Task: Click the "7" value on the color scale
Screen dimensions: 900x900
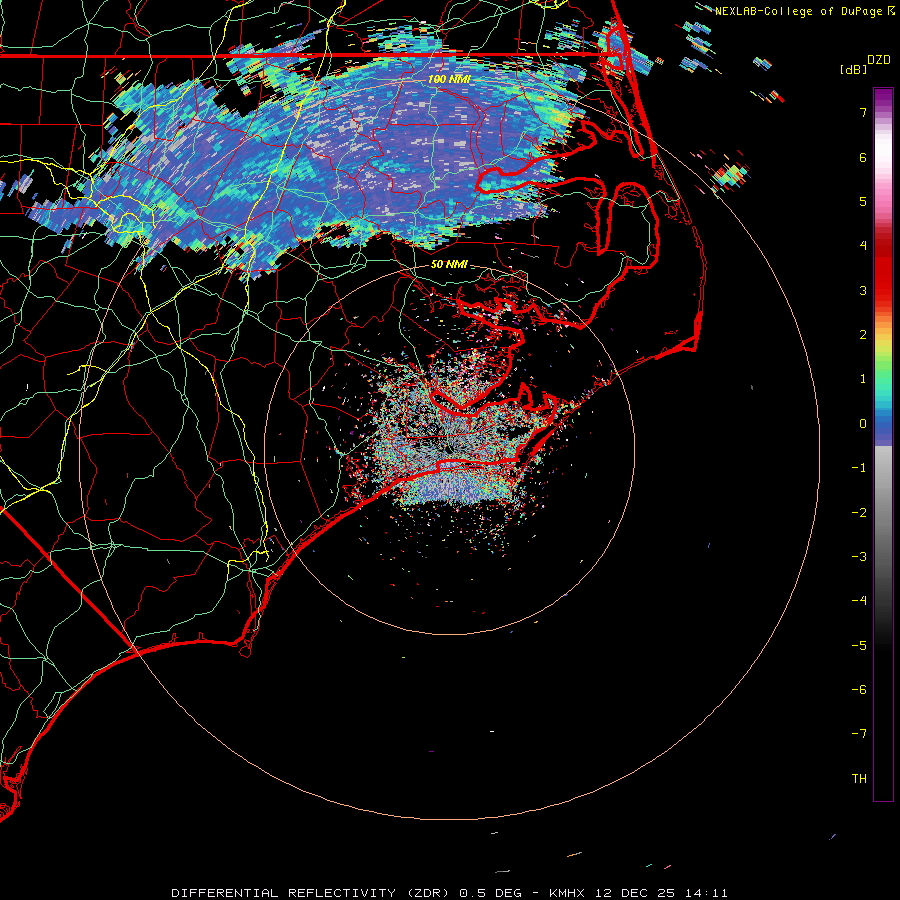Action: (x=863, y=112)
